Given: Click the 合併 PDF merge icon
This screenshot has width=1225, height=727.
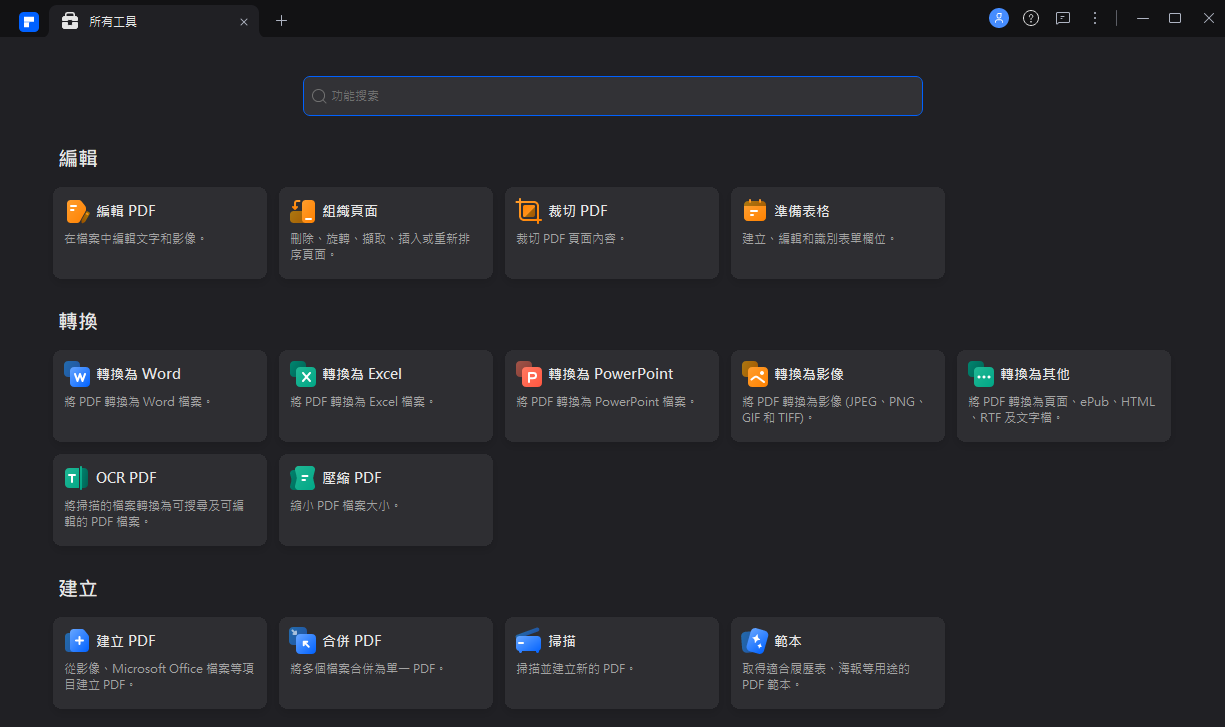Looking at the screenshot, I should [303, 641].
